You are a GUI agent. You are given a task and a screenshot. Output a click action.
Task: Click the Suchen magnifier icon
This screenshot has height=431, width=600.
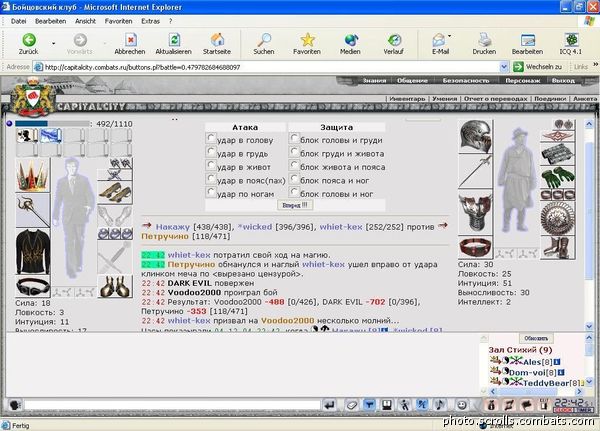point(264,39)
